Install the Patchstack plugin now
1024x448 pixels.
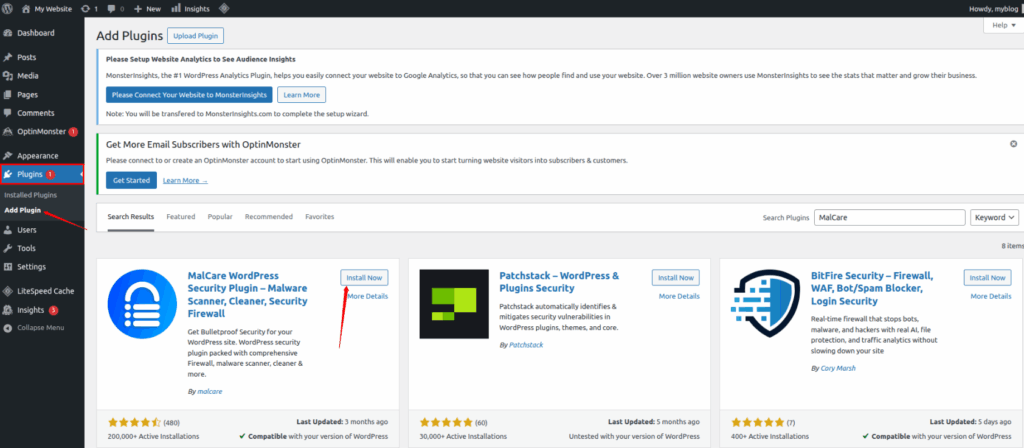676,278
